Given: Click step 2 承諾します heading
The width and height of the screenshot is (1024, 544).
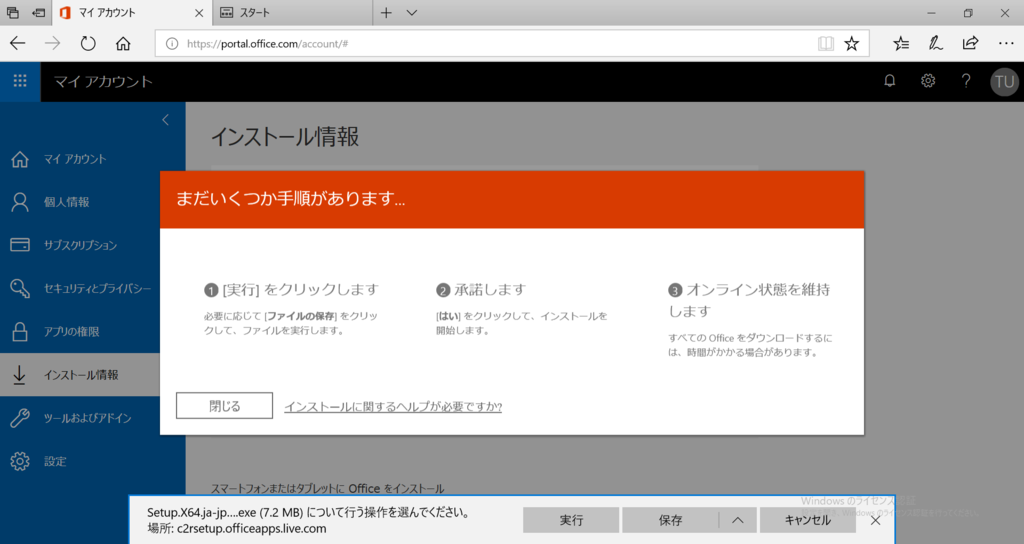Looking at the screenshot, I should point(481,289).
